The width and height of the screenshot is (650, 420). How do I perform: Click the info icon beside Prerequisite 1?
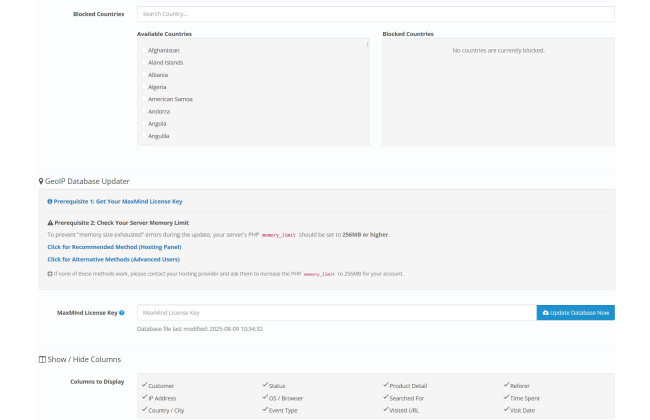50,202
